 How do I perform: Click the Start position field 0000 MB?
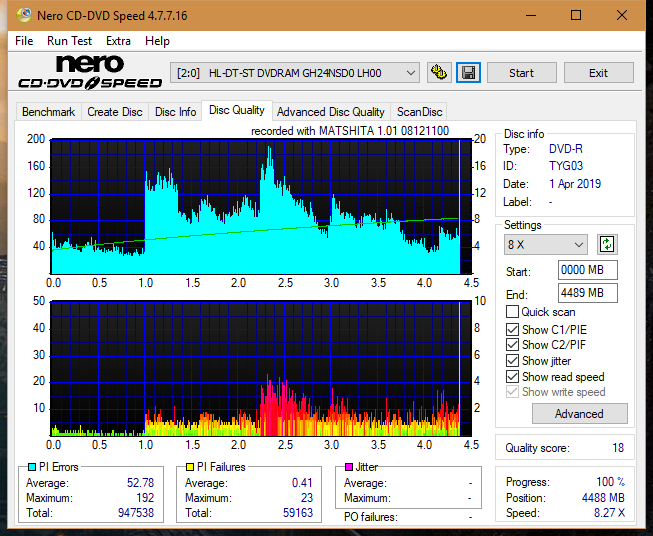tap(588, 270)
